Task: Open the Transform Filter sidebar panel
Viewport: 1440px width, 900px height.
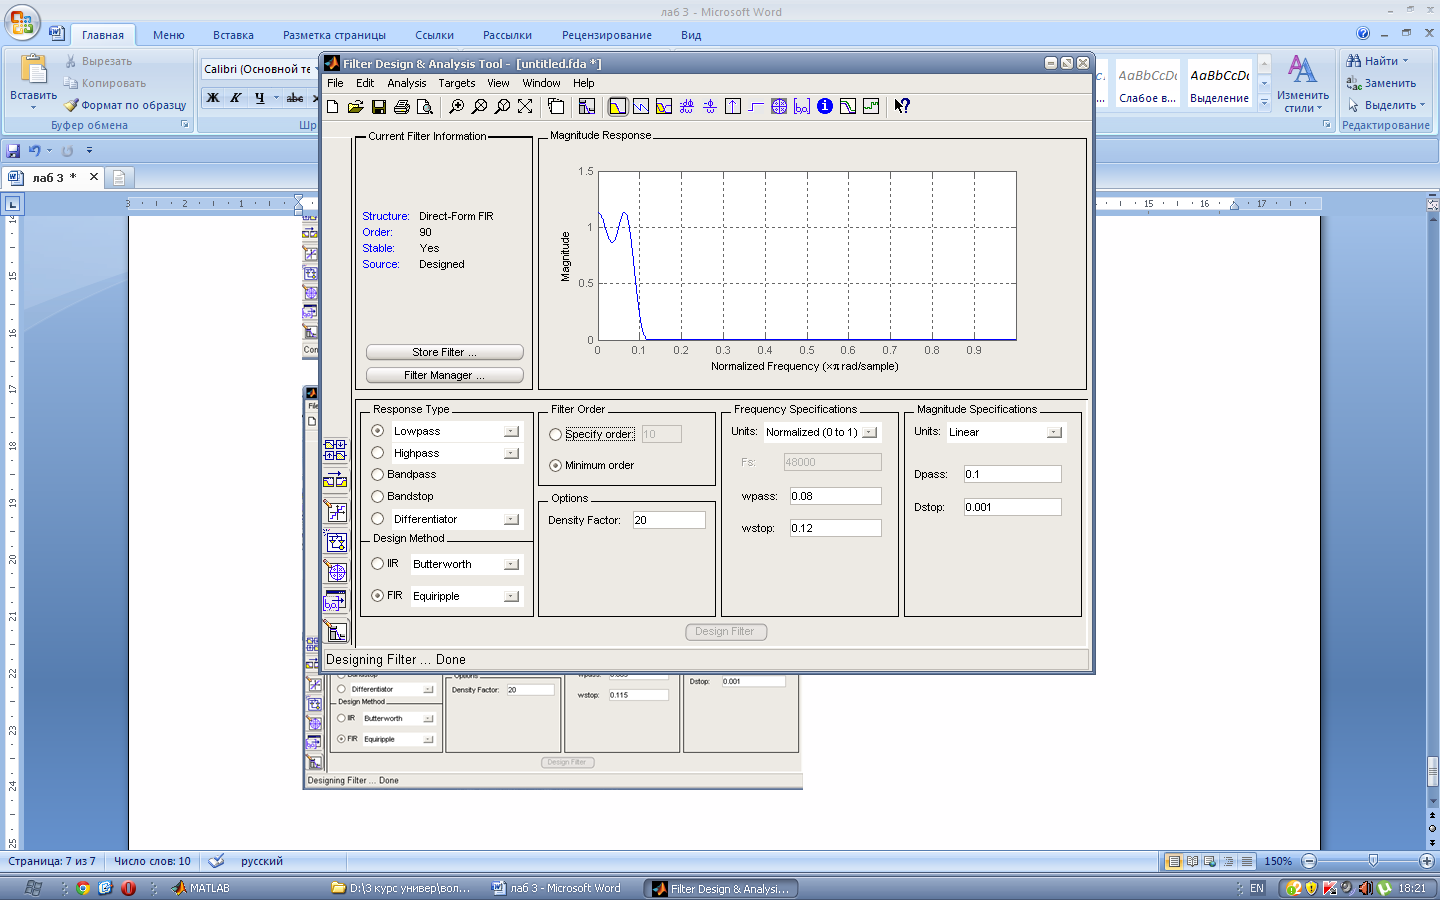Action: coord(335,480)
